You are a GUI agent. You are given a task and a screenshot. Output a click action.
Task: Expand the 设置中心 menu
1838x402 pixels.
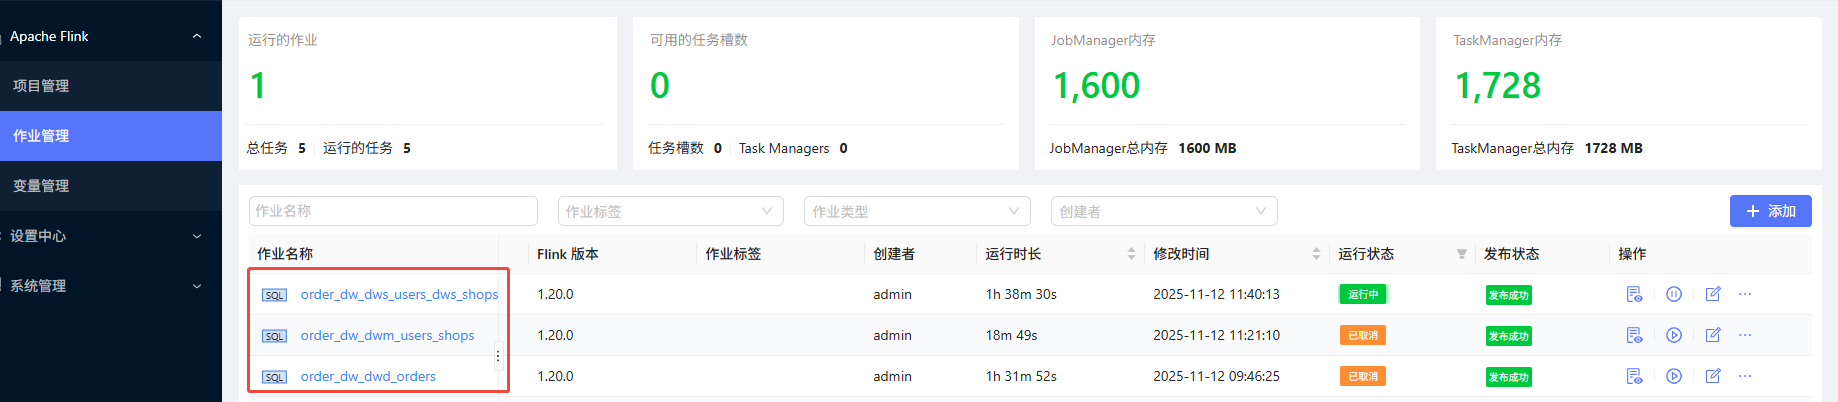click(x=197, y=236)
